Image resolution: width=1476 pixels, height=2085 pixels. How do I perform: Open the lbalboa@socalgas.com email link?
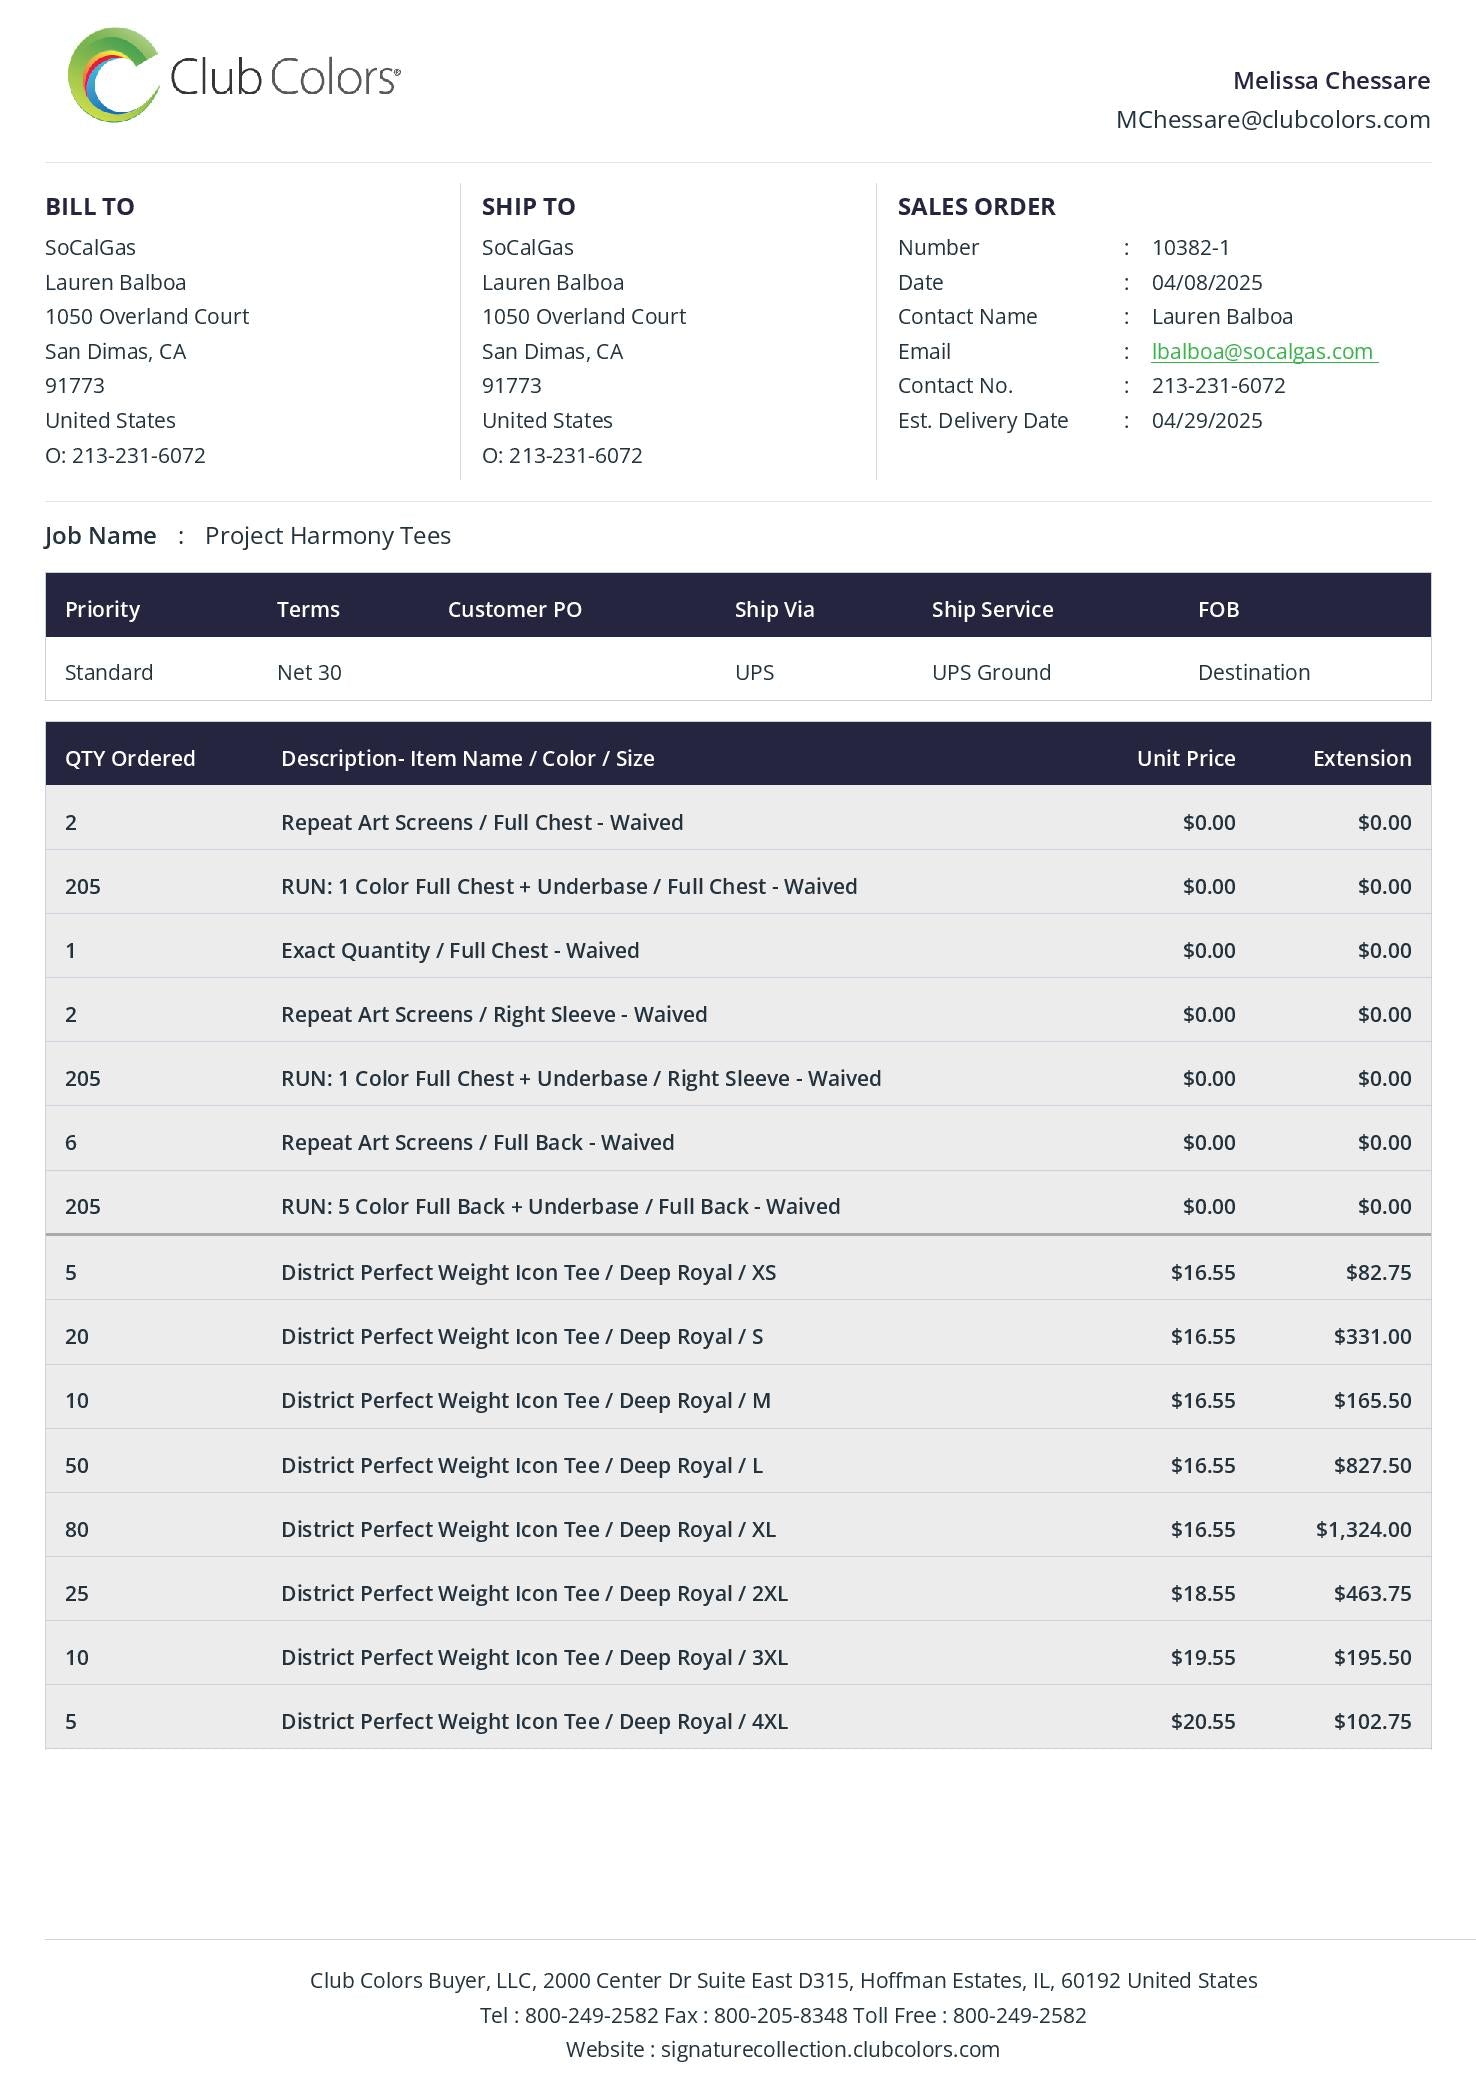pos(1263,351)
